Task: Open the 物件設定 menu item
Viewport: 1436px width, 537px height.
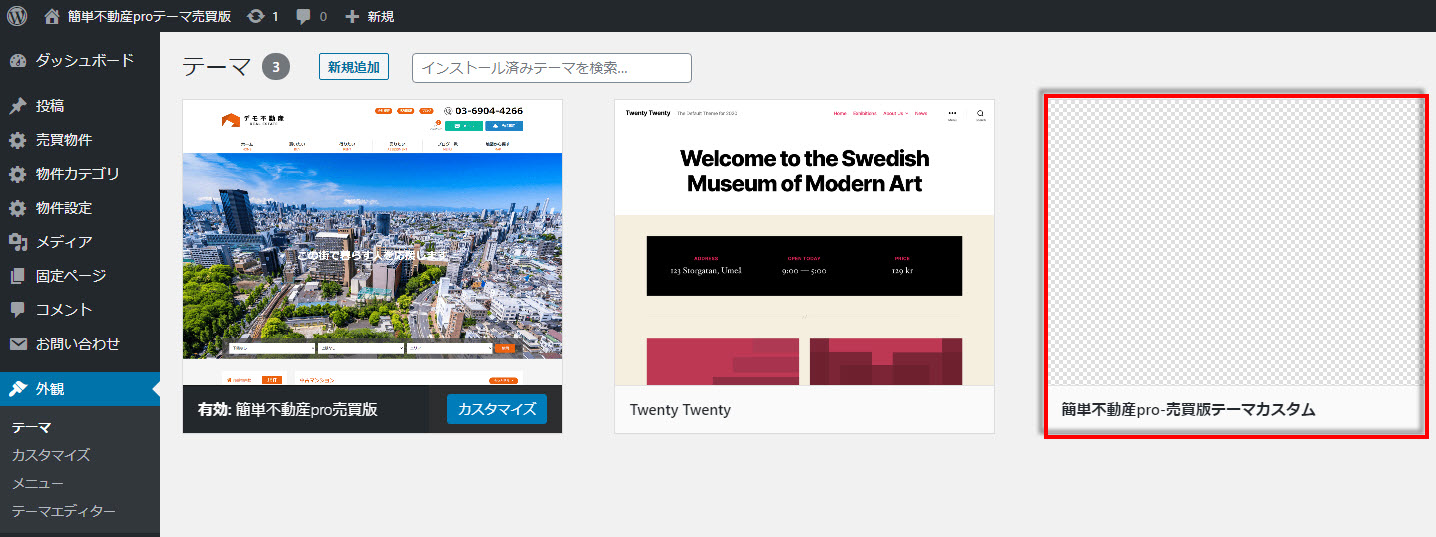Action: pyautogui.click(x=64, y=208)
